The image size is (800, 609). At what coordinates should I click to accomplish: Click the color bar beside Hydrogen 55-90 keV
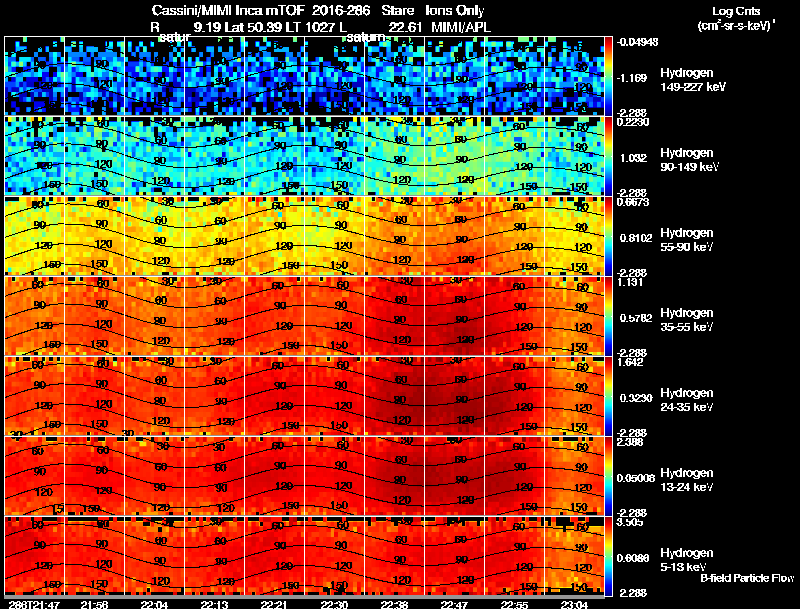pyautogui.click(x=608, y=236)
